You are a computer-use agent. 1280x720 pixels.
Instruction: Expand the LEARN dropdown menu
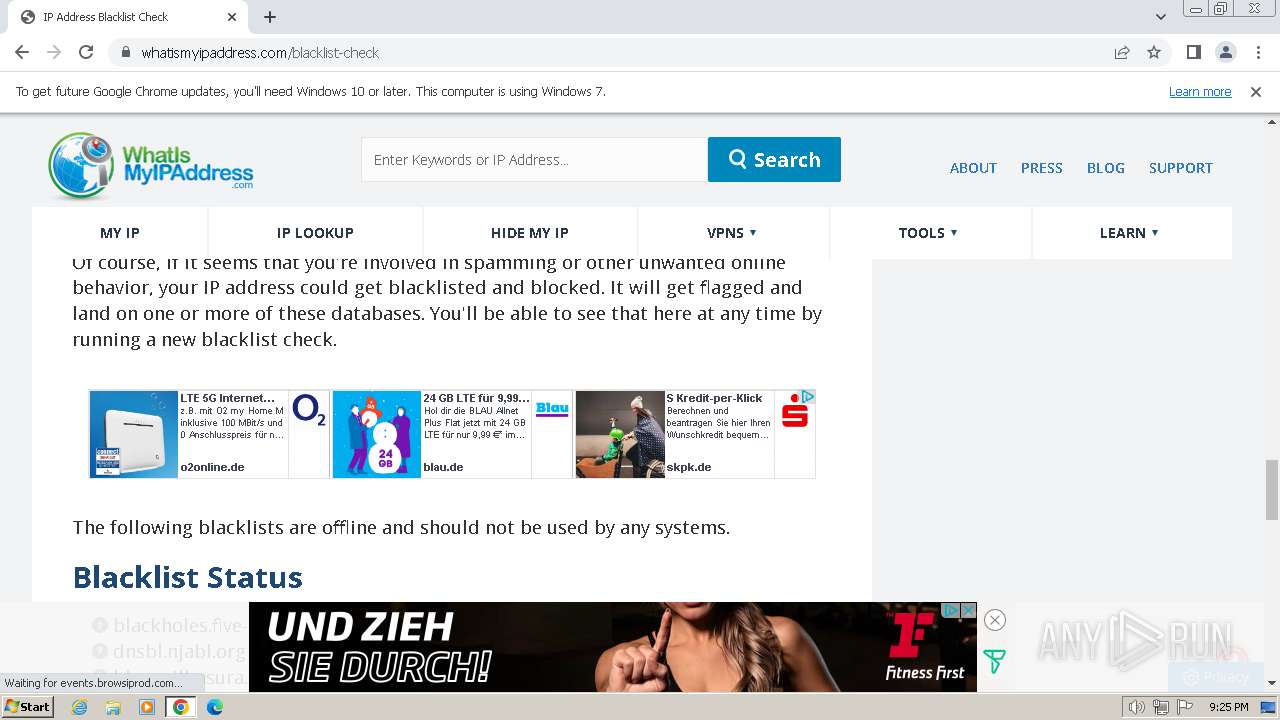(x=1129, y=233)
